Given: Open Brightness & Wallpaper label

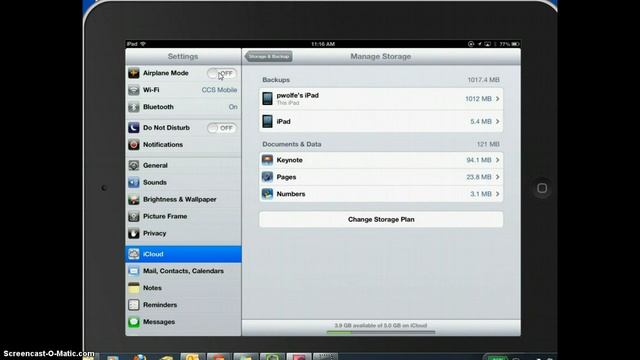Looking at the screenshot, I should pyautogui.click(x=180, y=200).
